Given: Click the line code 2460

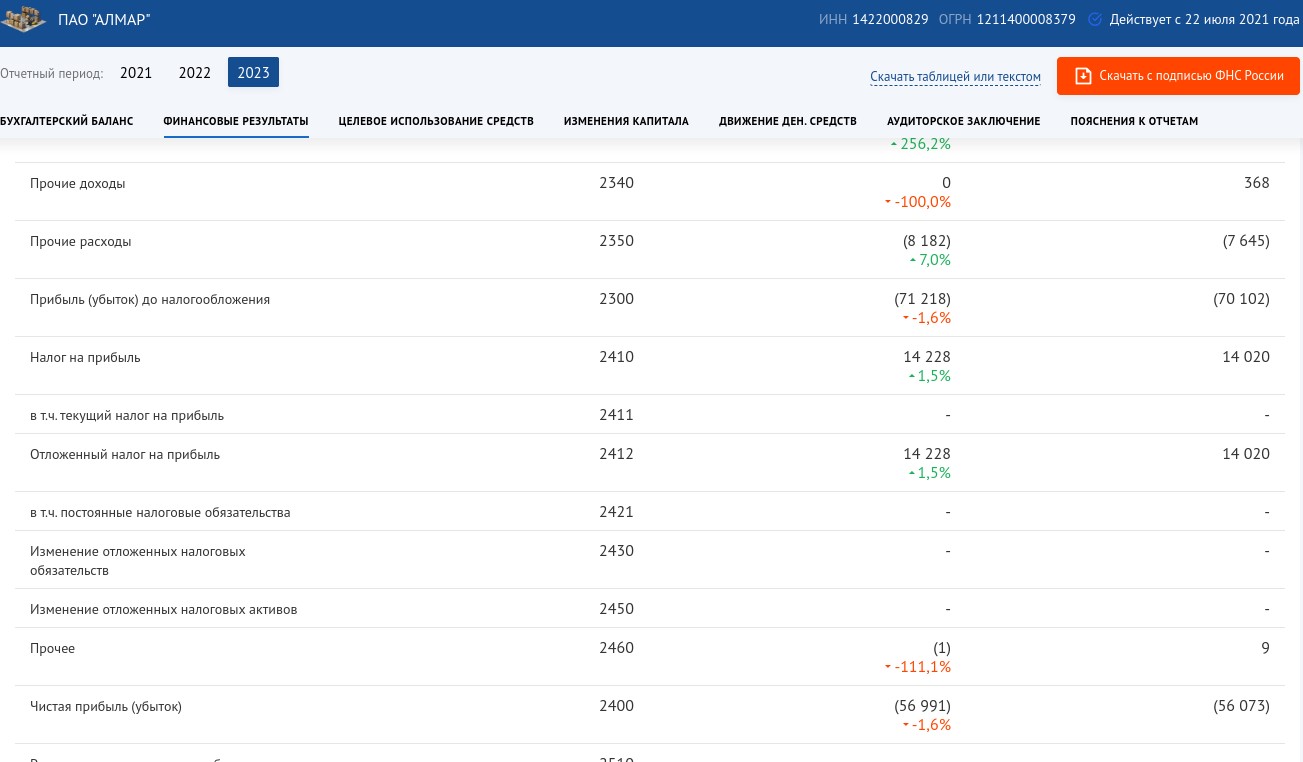Looking at the screenshot, I should tap(617, 648).
